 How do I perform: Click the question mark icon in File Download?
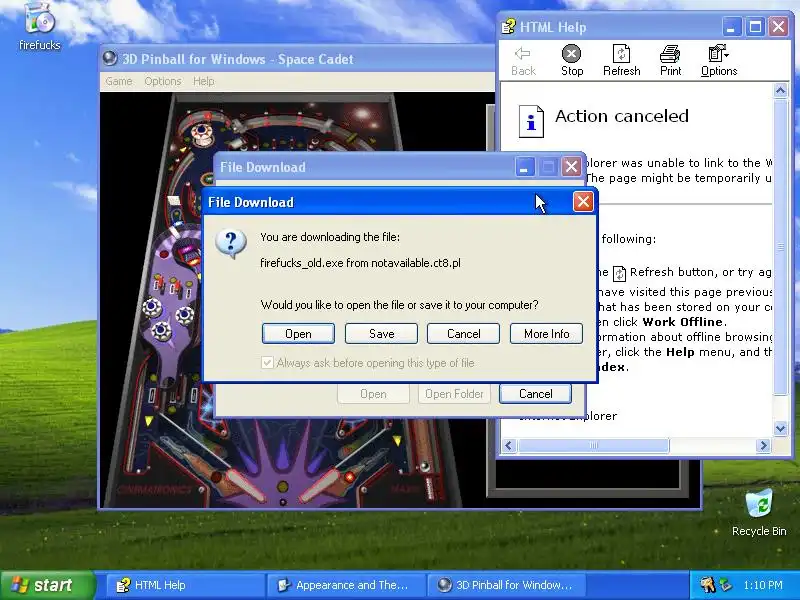click(231, 243)
